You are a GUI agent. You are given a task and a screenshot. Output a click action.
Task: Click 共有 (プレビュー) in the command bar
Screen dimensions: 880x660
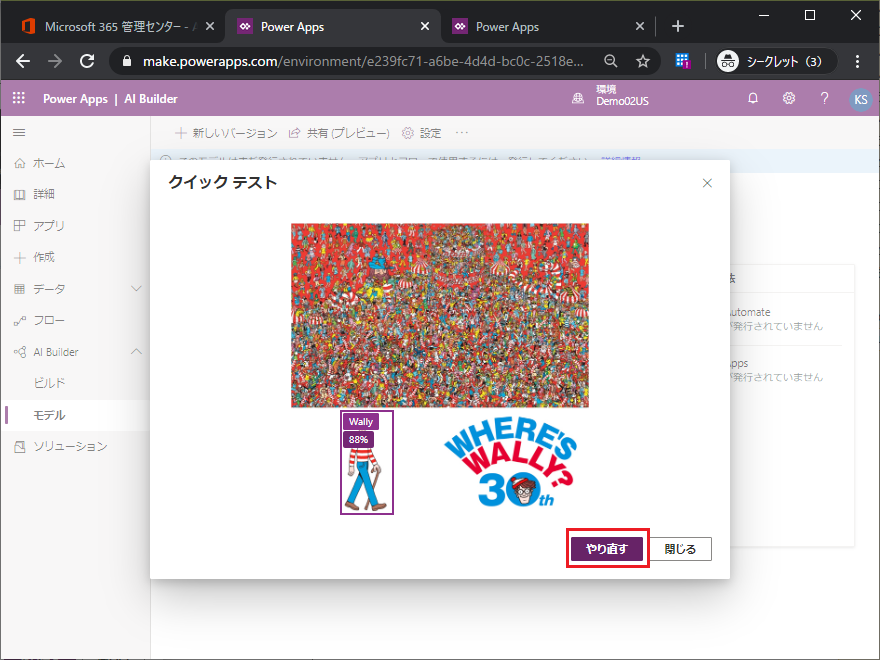tap(339, 133)
